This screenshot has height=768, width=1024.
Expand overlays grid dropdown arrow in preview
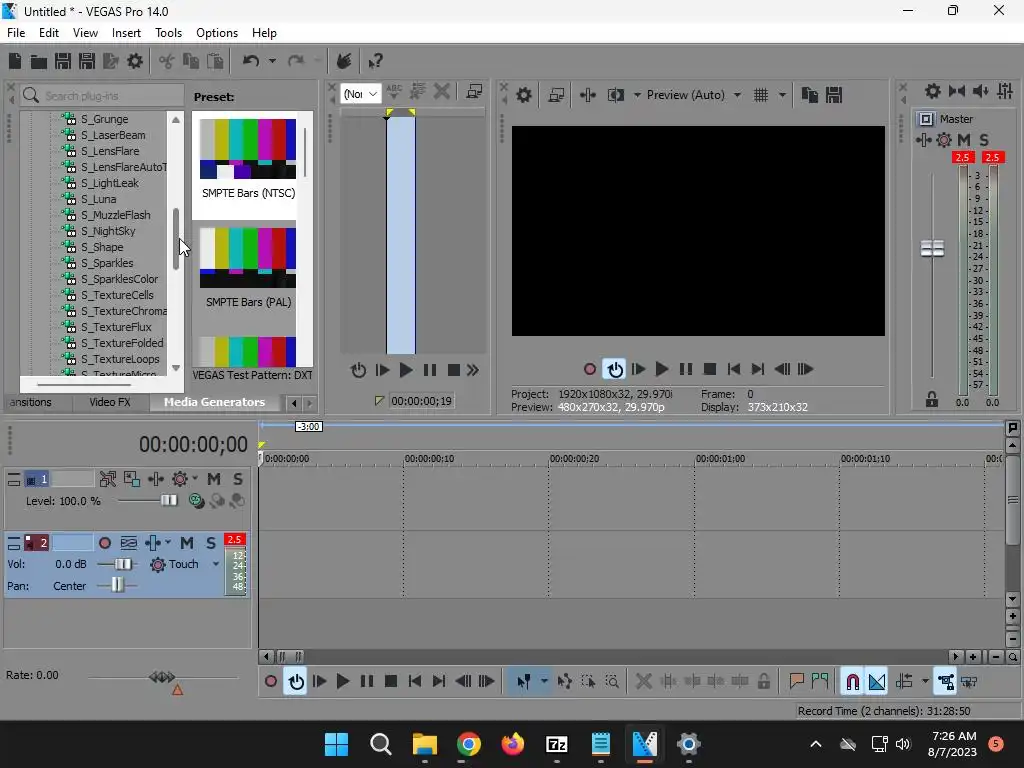click(782, 95)
